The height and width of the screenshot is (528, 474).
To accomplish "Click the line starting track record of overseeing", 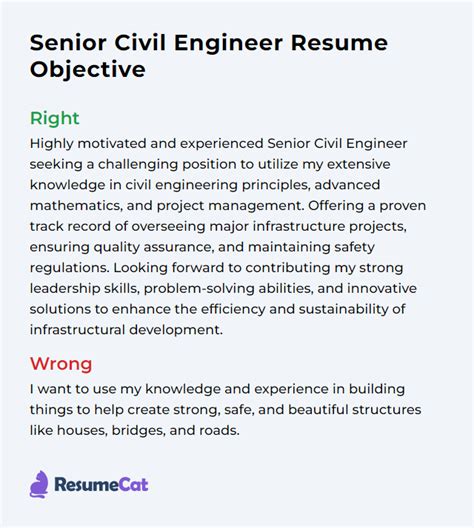I will (x=218, y=227).
